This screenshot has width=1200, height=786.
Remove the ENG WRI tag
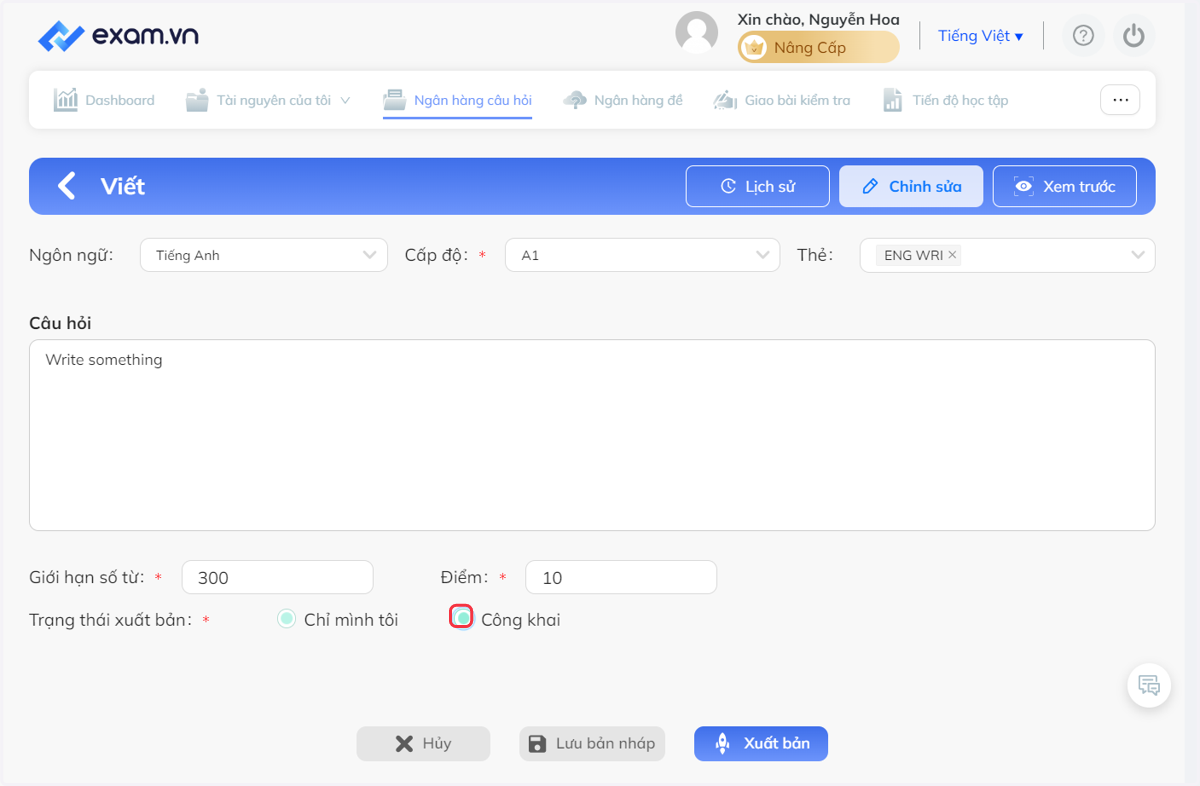pyautogui.click(x=953, y=255)
